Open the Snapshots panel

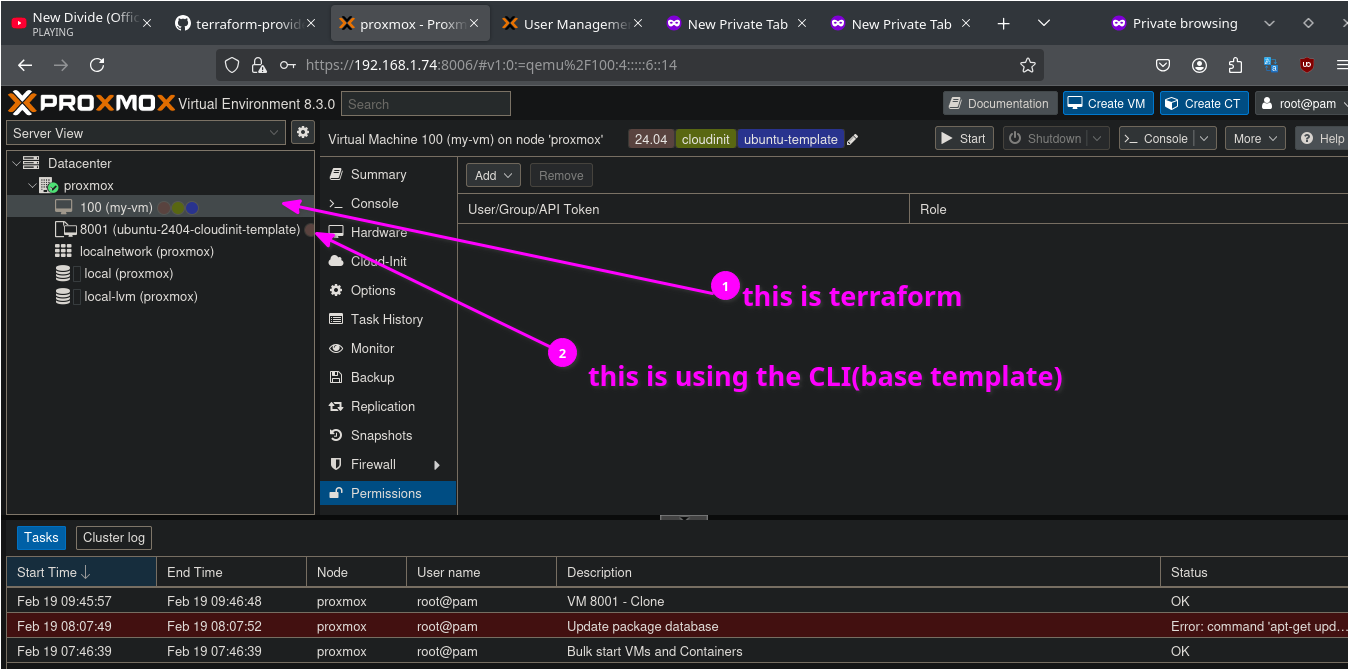tap(381, 435)
